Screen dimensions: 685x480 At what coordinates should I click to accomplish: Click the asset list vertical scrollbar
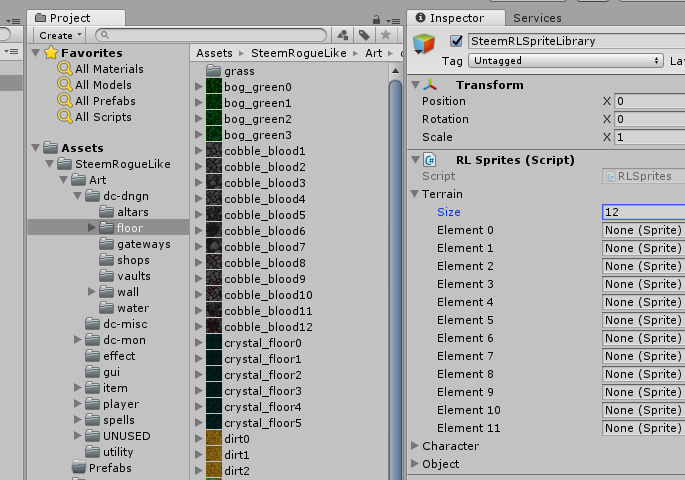click(395, 280)
